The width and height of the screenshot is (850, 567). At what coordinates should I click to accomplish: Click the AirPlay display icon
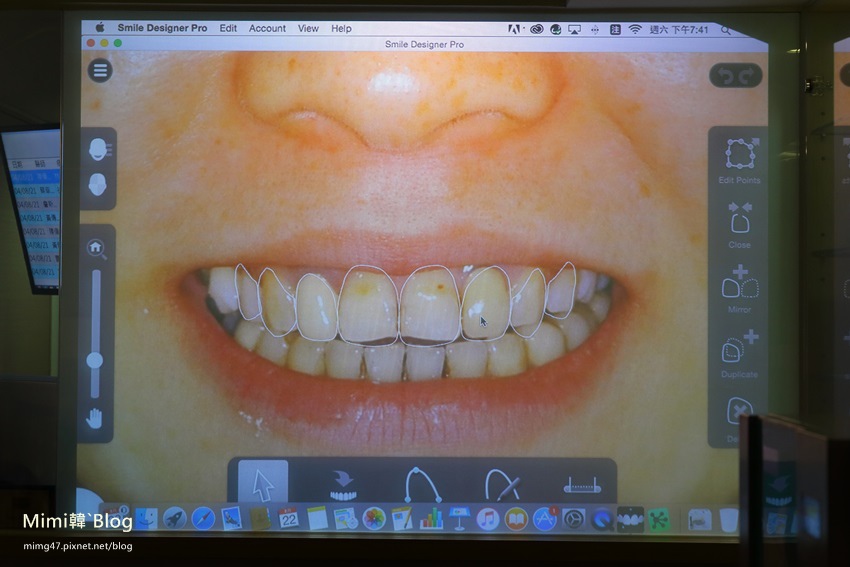tap(574, 30)
